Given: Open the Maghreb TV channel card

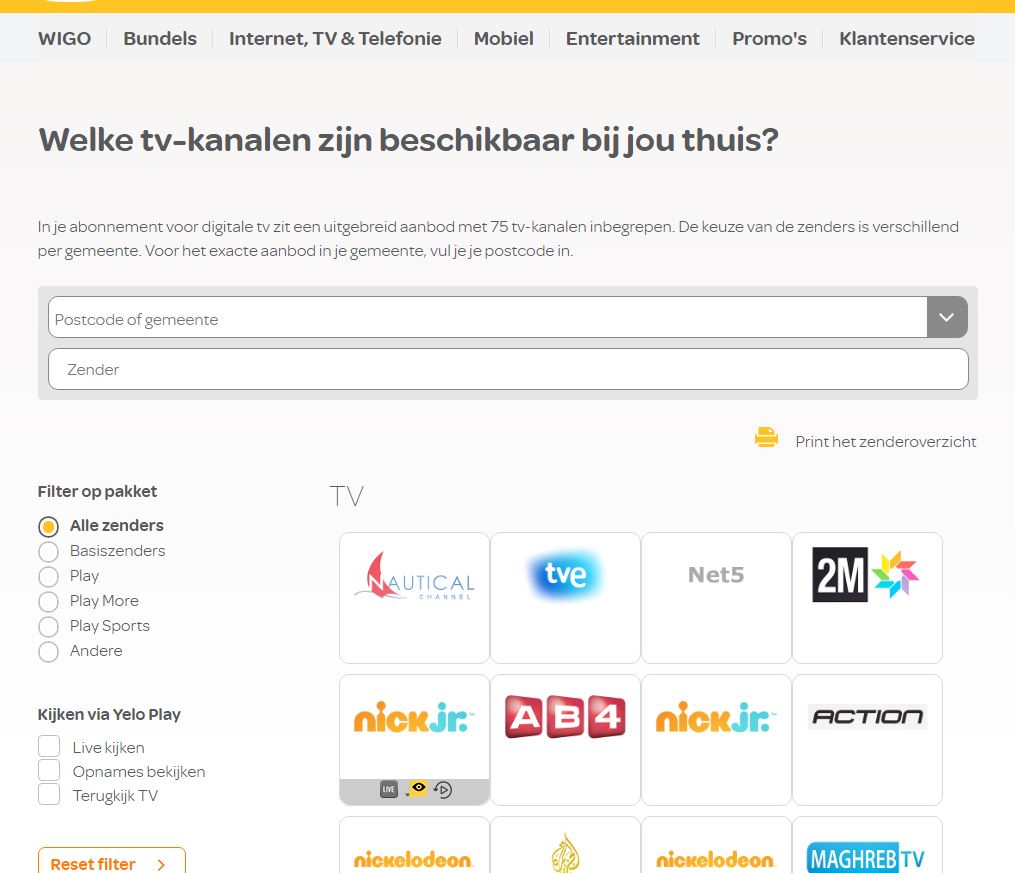Looking at the screenshot, I should [867, 845].
